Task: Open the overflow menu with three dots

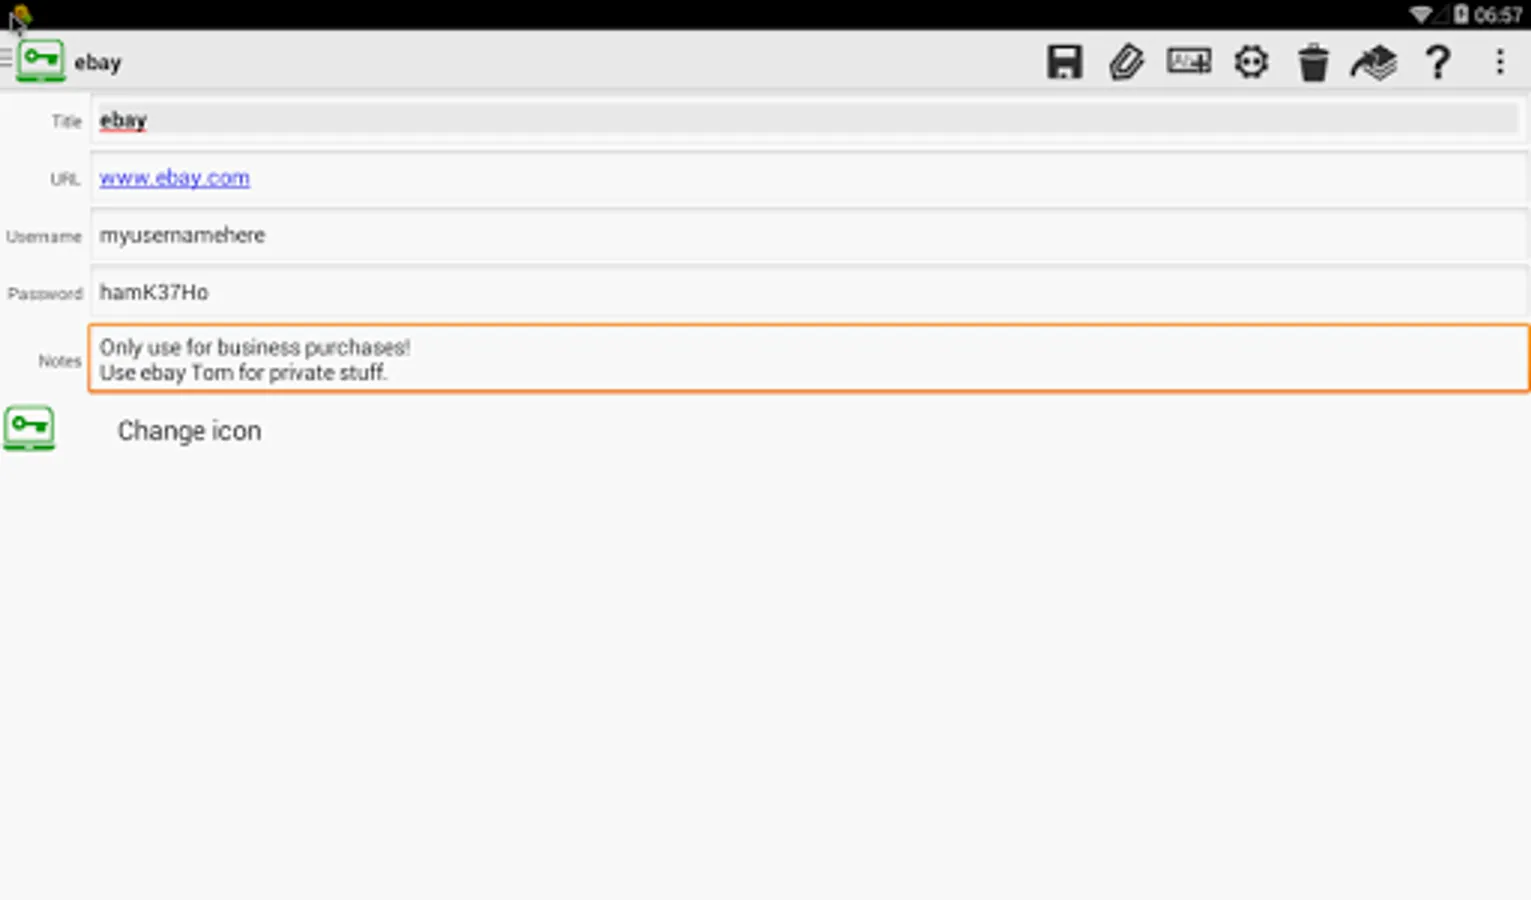Action: point(1499,62)
